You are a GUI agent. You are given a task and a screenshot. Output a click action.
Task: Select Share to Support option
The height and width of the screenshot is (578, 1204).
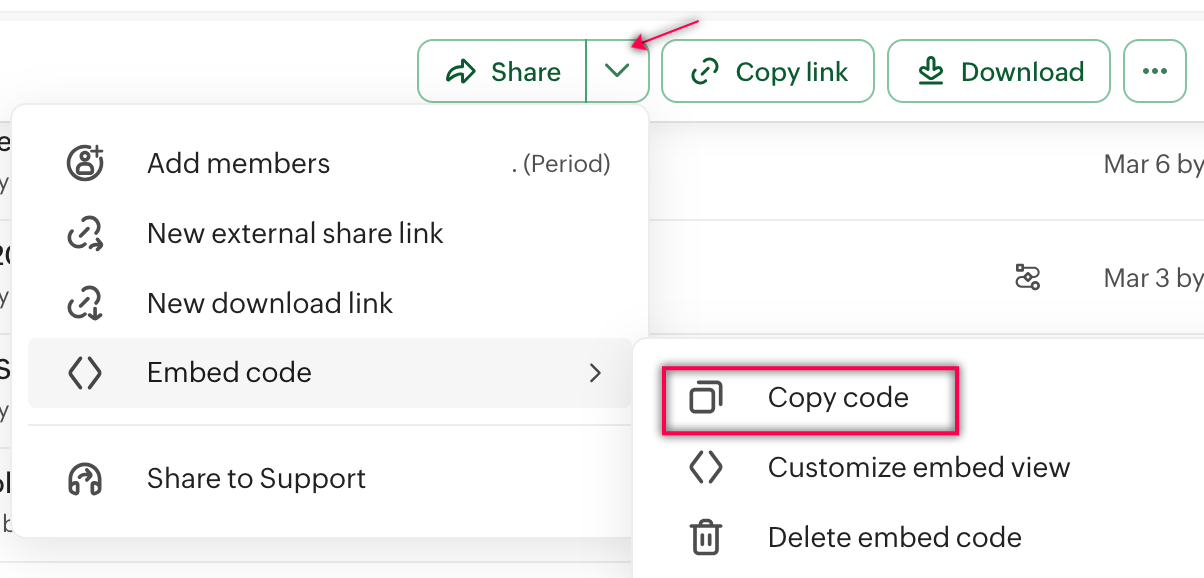coord(256,479)
